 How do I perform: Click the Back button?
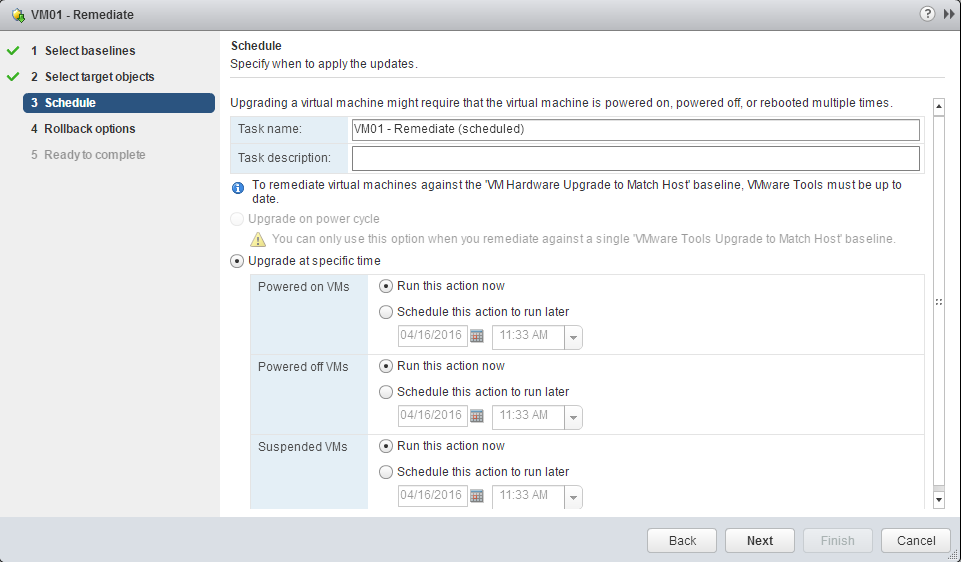pyautogui.click(x=682, y=541)
